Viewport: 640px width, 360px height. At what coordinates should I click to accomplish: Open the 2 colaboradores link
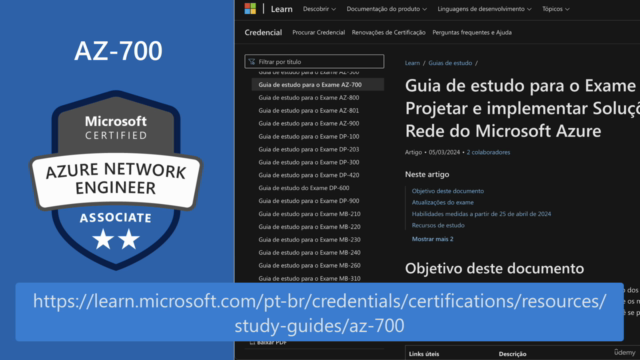(489, 152)
